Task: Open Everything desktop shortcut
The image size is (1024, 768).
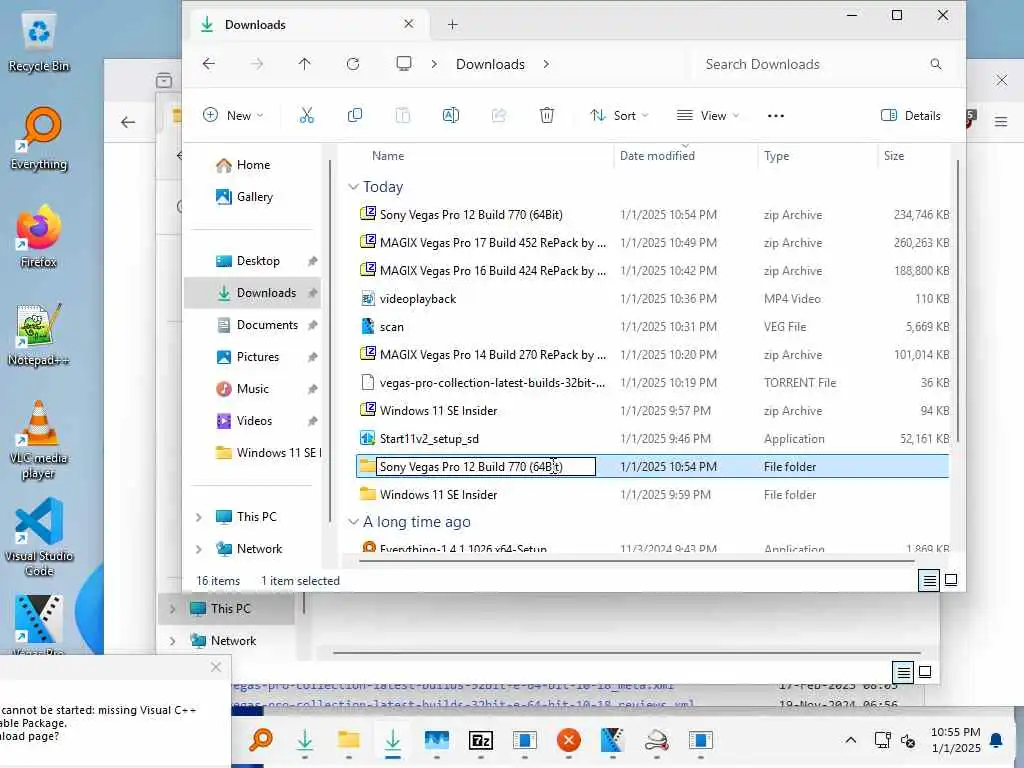Action: pos(39,138)
